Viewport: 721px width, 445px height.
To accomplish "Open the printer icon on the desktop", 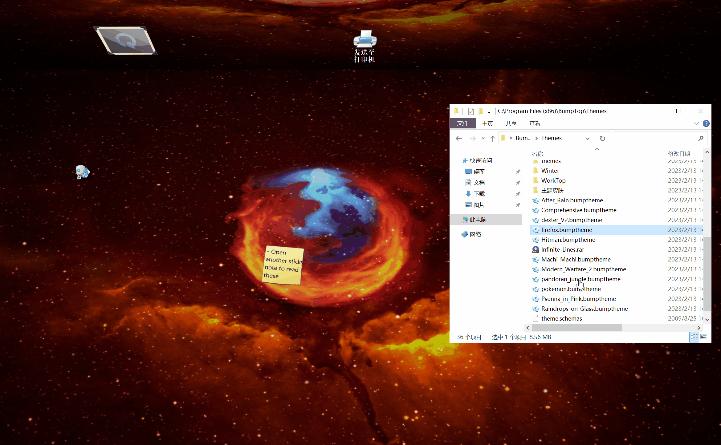I will (365, 46).
